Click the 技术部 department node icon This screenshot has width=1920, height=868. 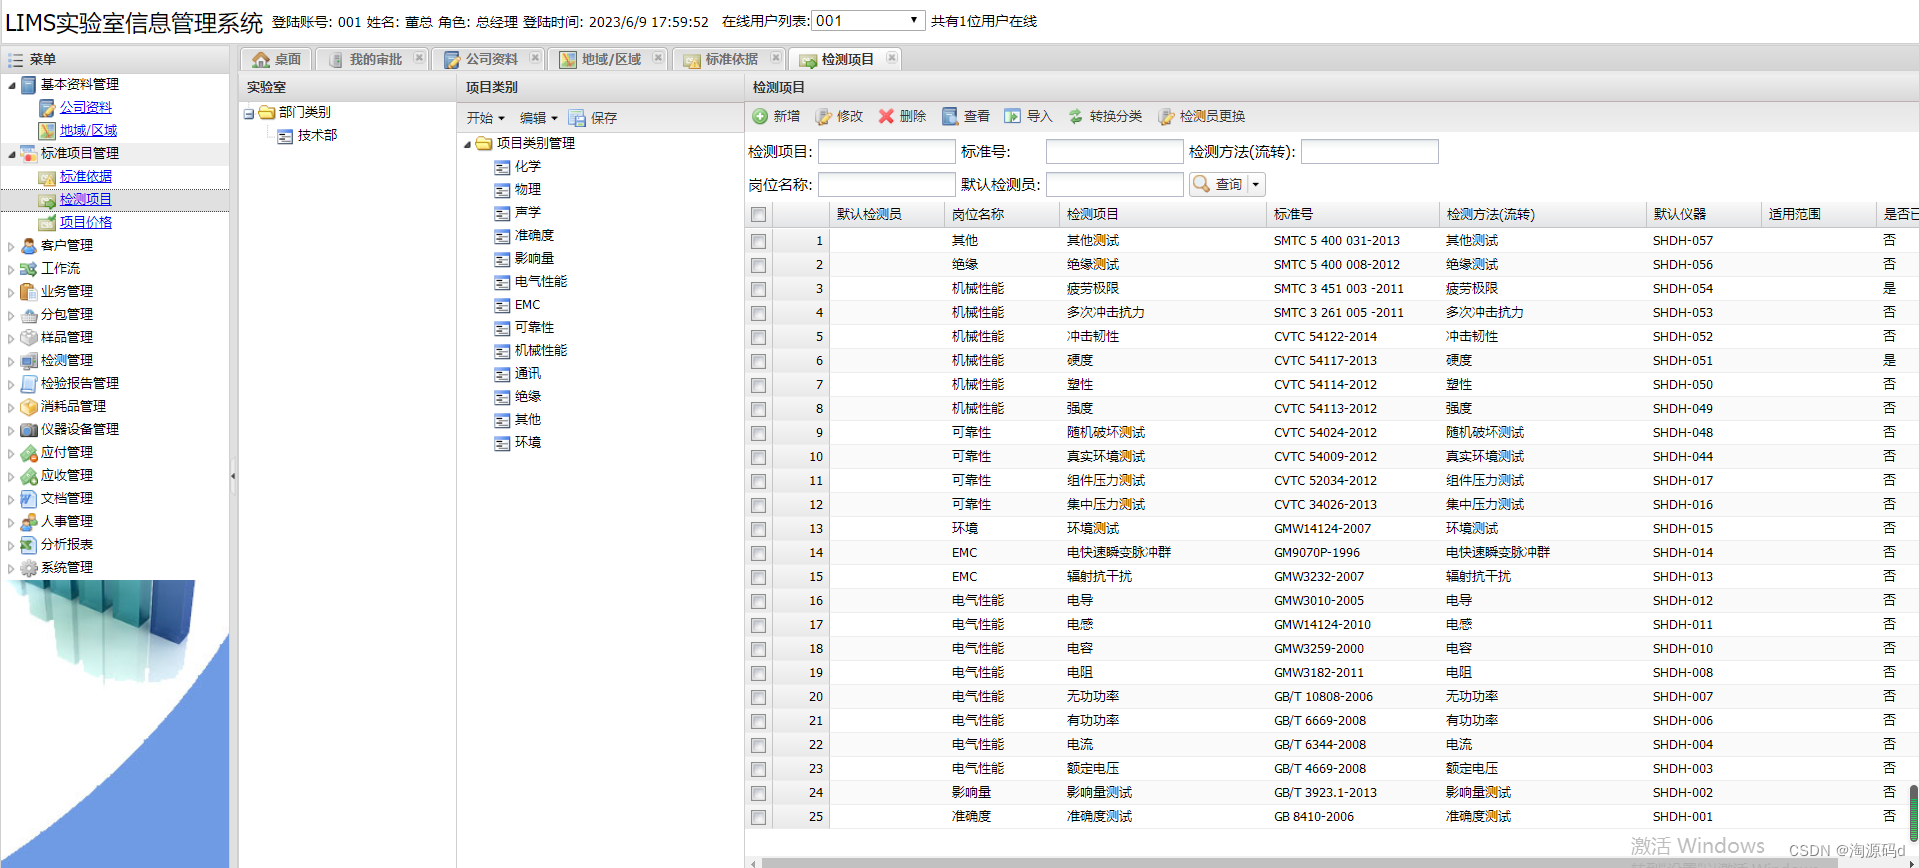[285, 136]
